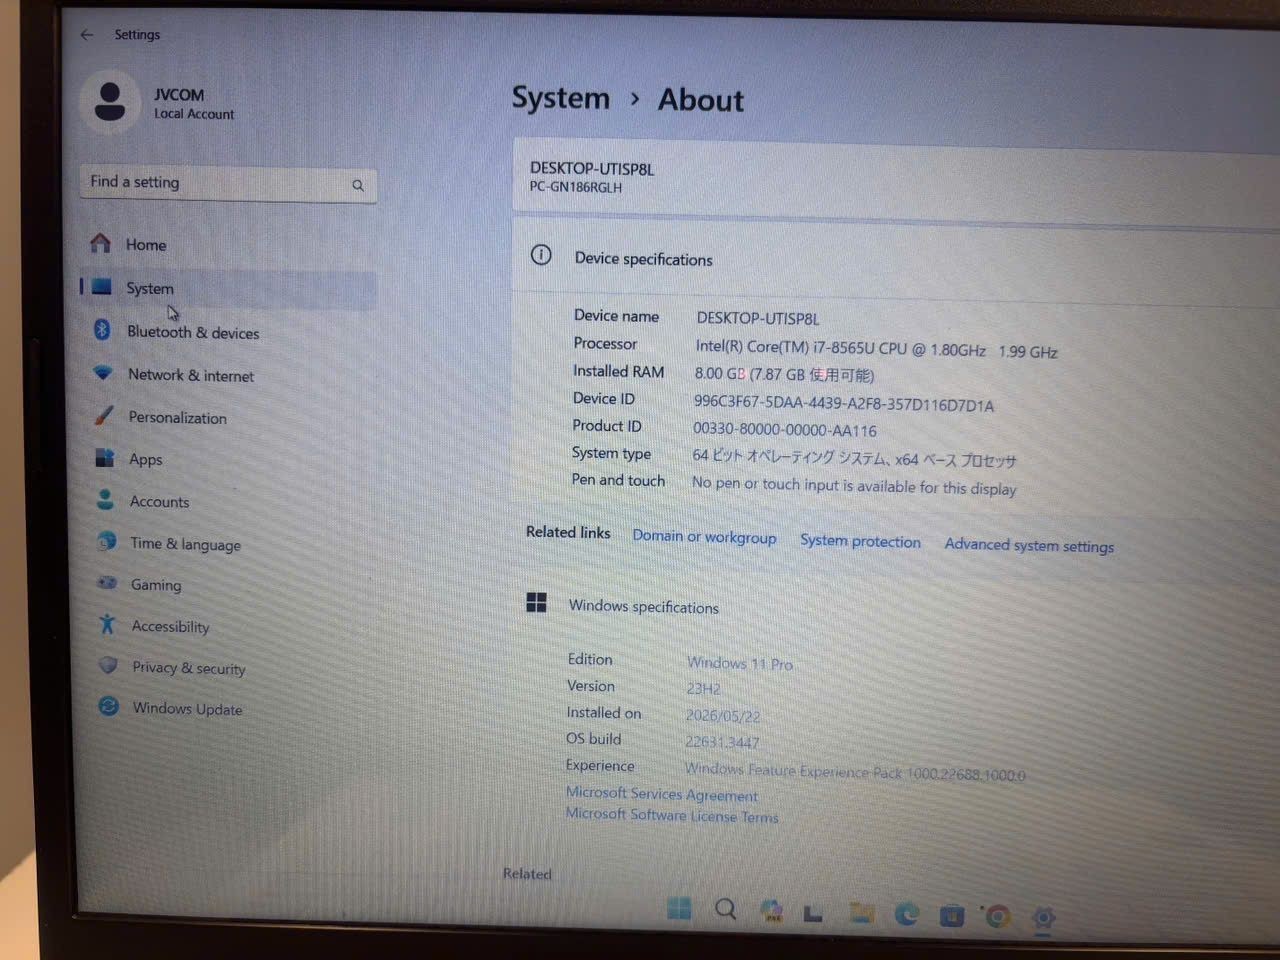This screenshot has width=1280, height=960.
Task: Open Microsoft Software License Terms link
Action: (671, 815)
